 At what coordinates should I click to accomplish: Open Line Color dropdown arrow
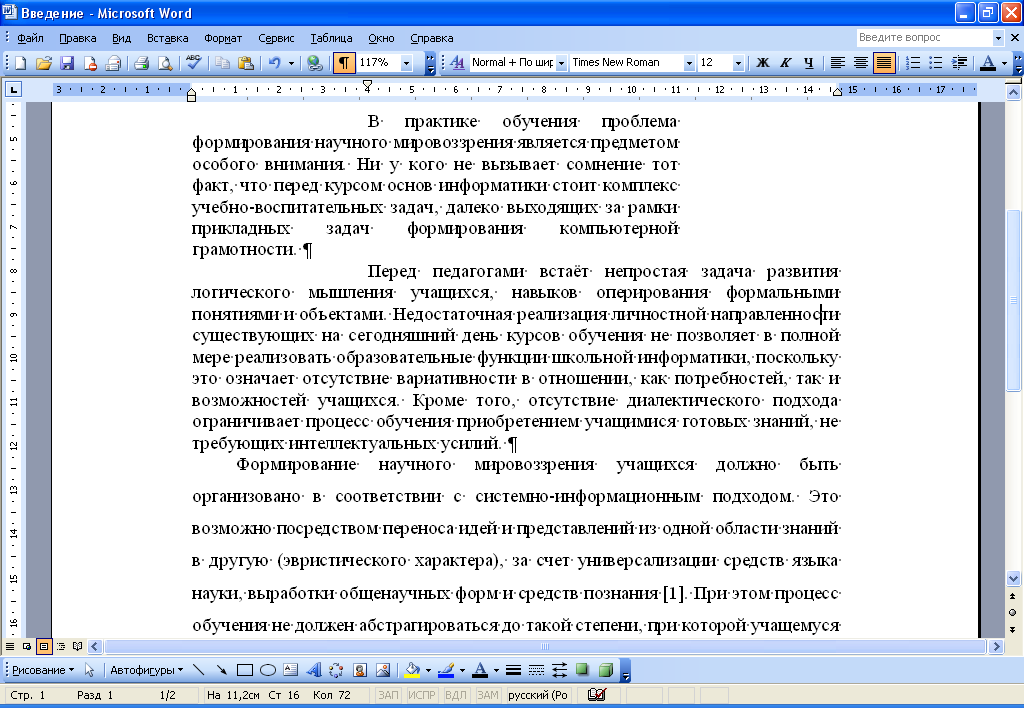click(x=462, y=669)
